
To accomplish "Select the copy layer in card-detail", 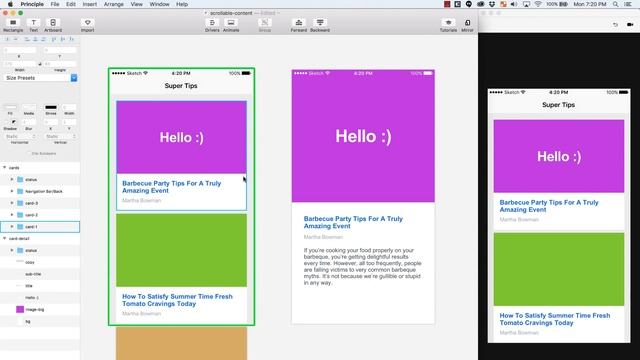I will (40, 262).
